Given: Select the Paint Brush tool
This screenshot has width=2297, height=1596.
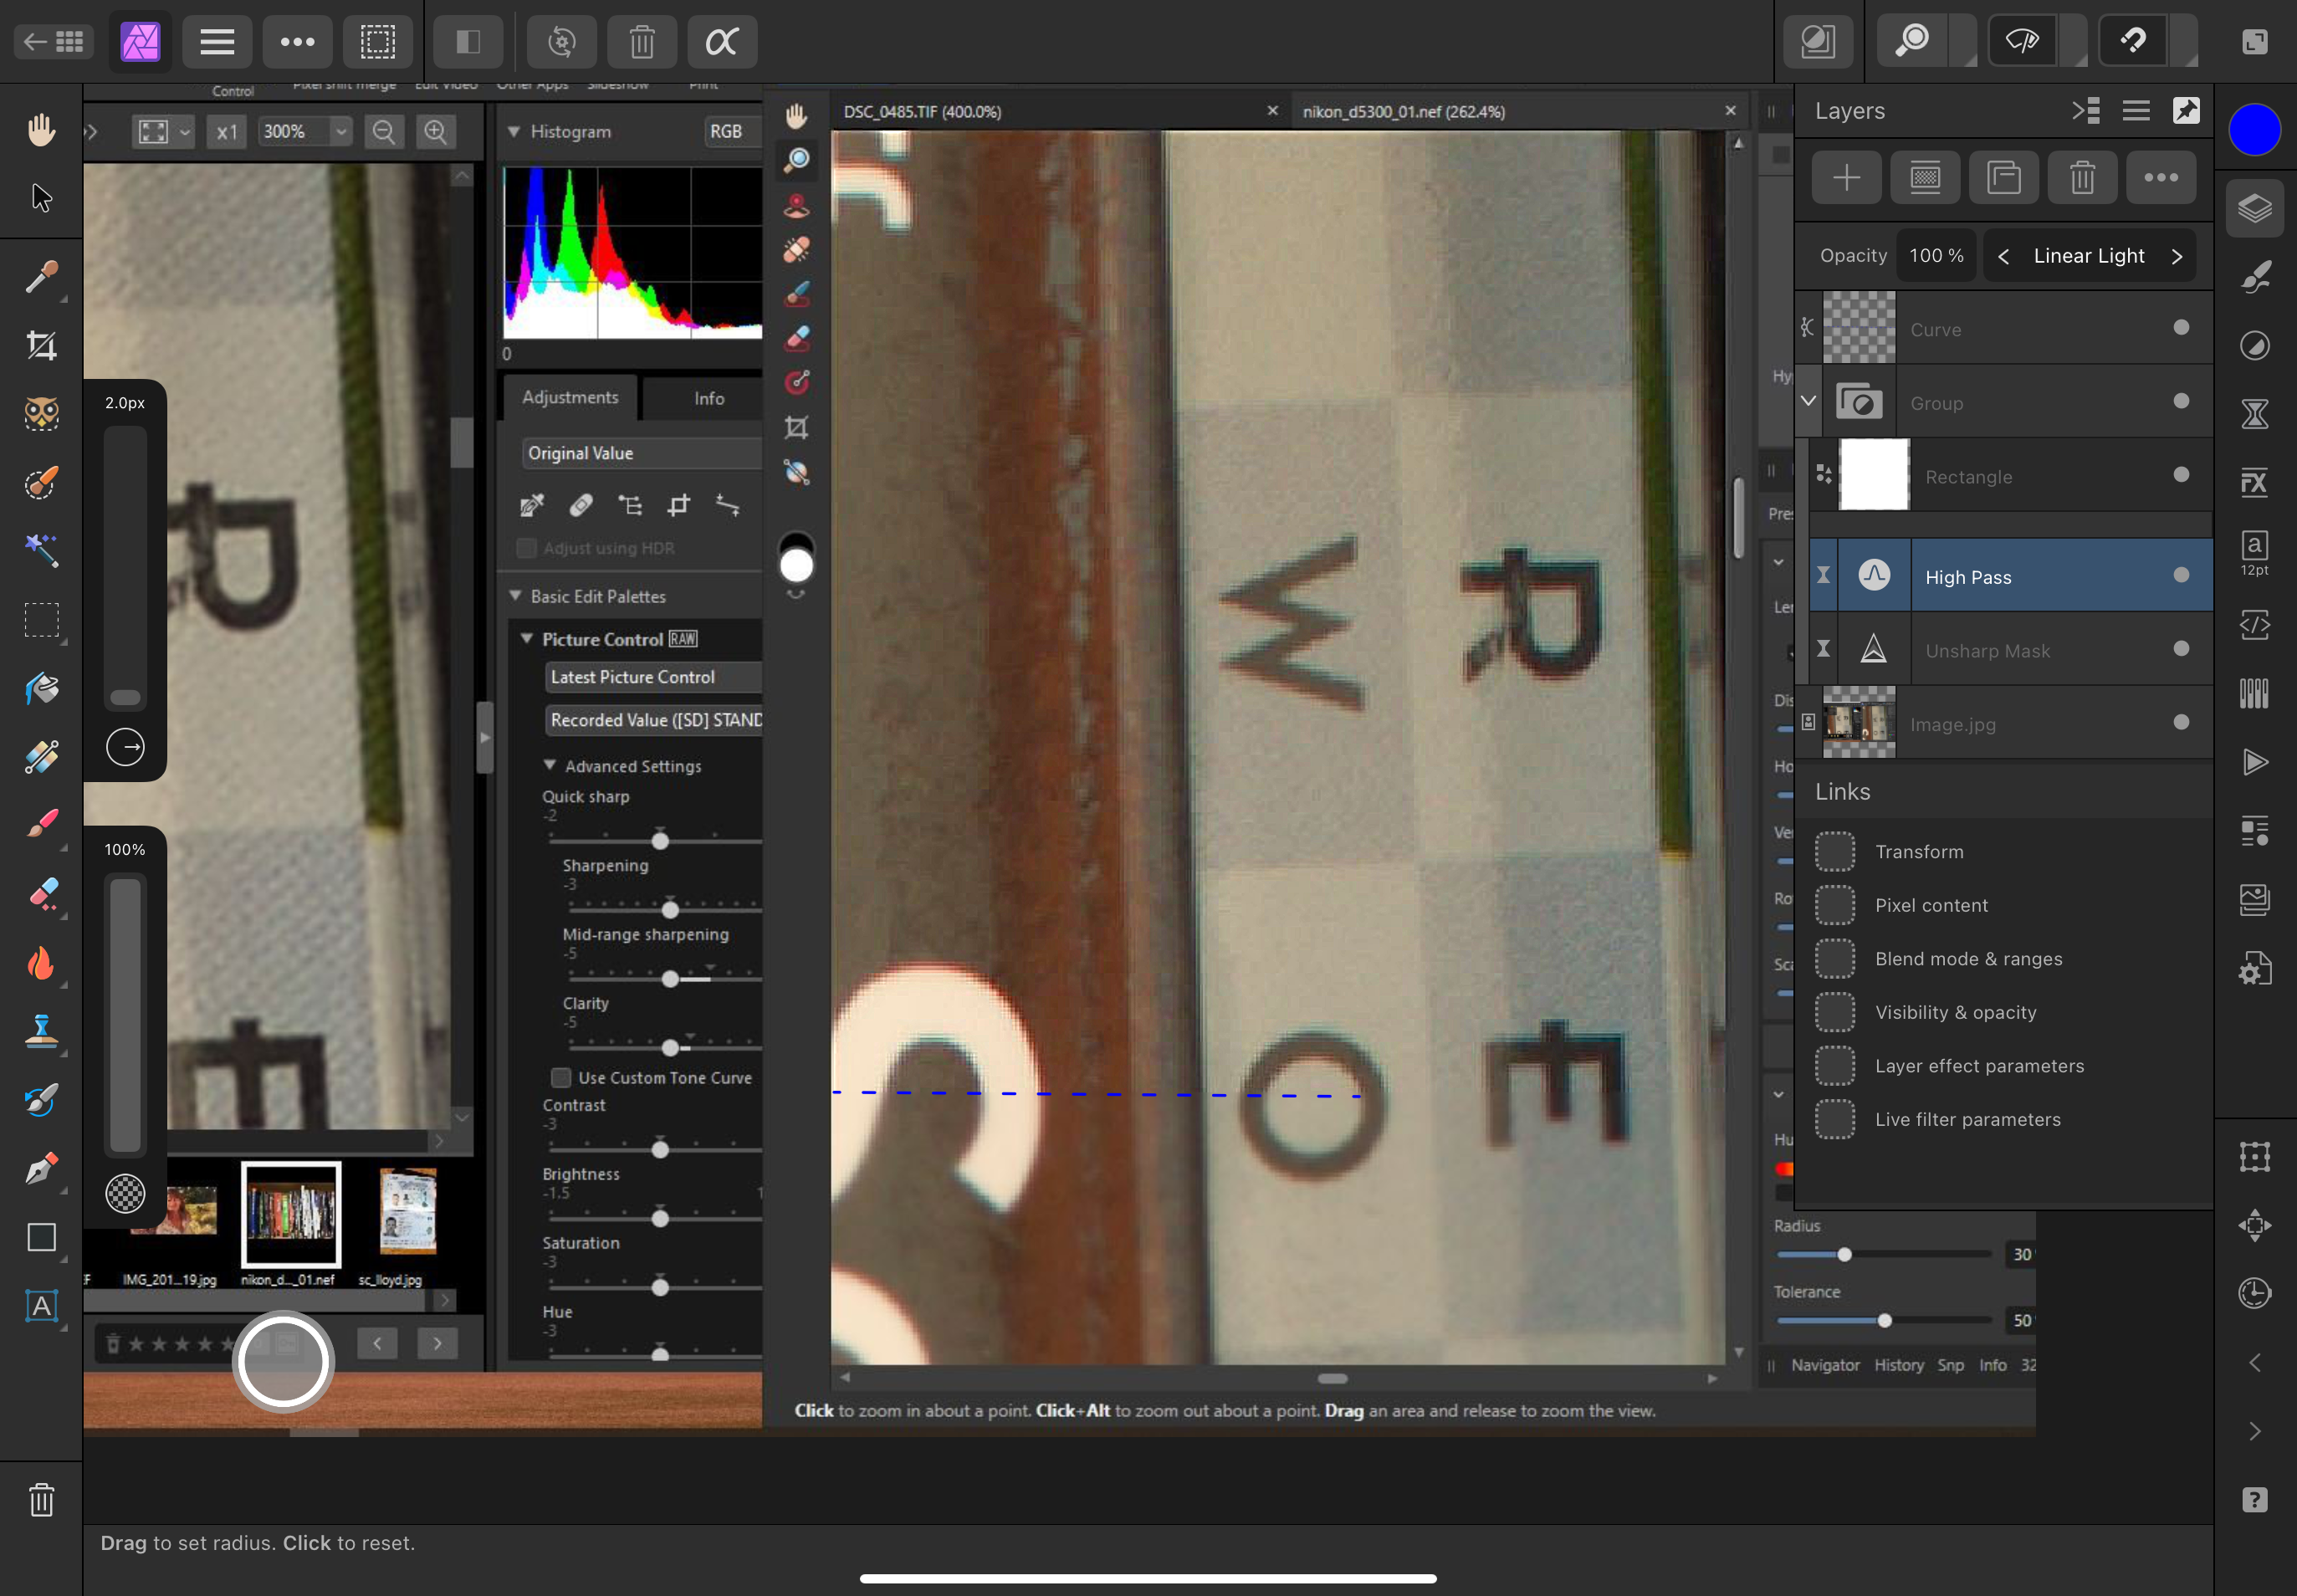Looking at the screenshot, I should click(x=41, y=824).
